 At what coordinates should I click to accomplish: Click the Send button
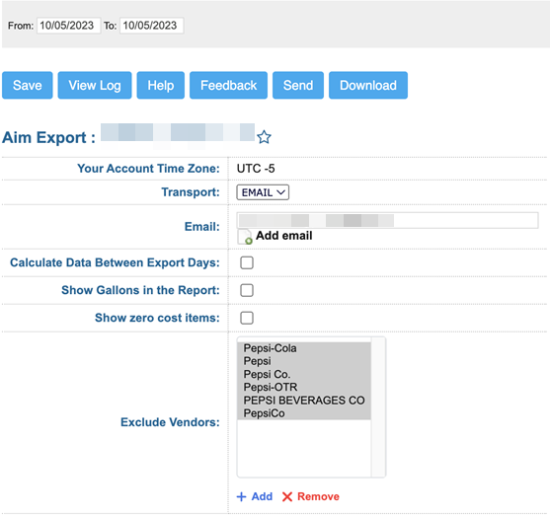click(298, 85)
